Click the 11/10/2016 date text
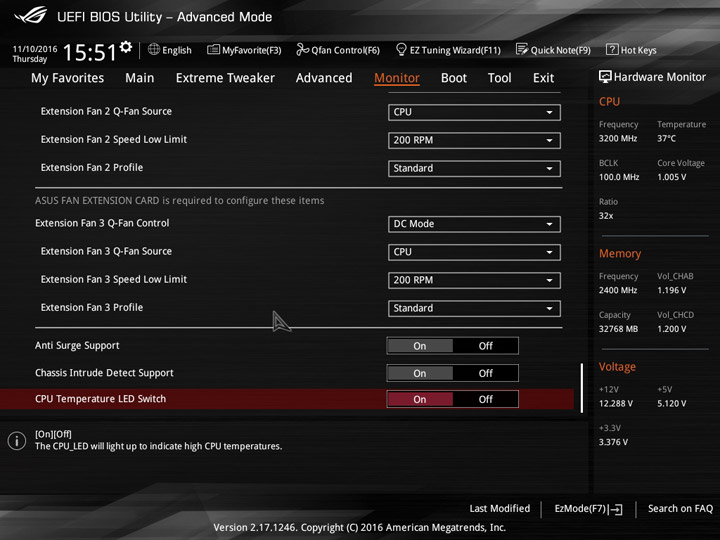Screen dimensions: 720x540 35,49
